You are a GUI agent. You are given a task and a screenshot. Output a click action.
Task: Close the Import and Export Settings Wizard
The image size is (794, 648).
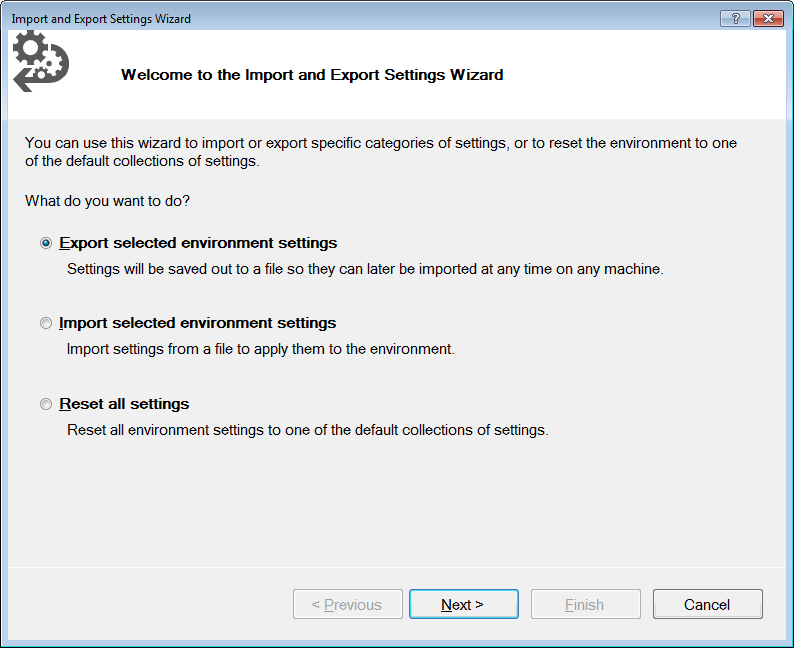pyautogui.click(x=767, y=19)
